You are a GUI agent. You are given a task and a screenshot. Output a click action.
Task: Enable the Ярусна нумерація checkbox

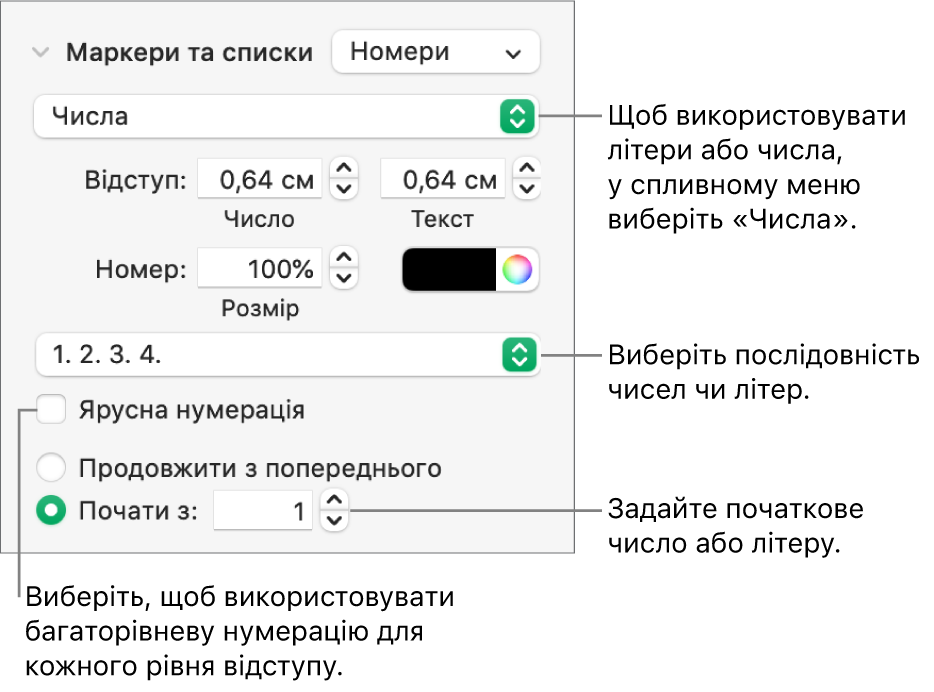click(x=51, y=410)
